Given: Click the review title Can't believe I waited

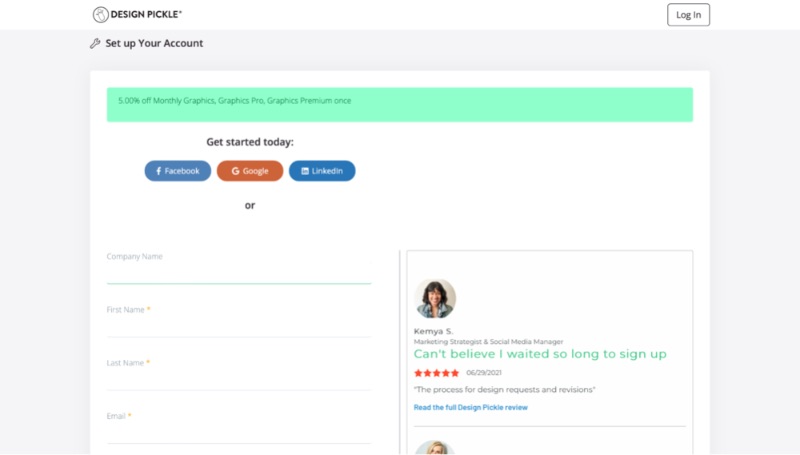Looking at the screenshot, I should [540, 354].
